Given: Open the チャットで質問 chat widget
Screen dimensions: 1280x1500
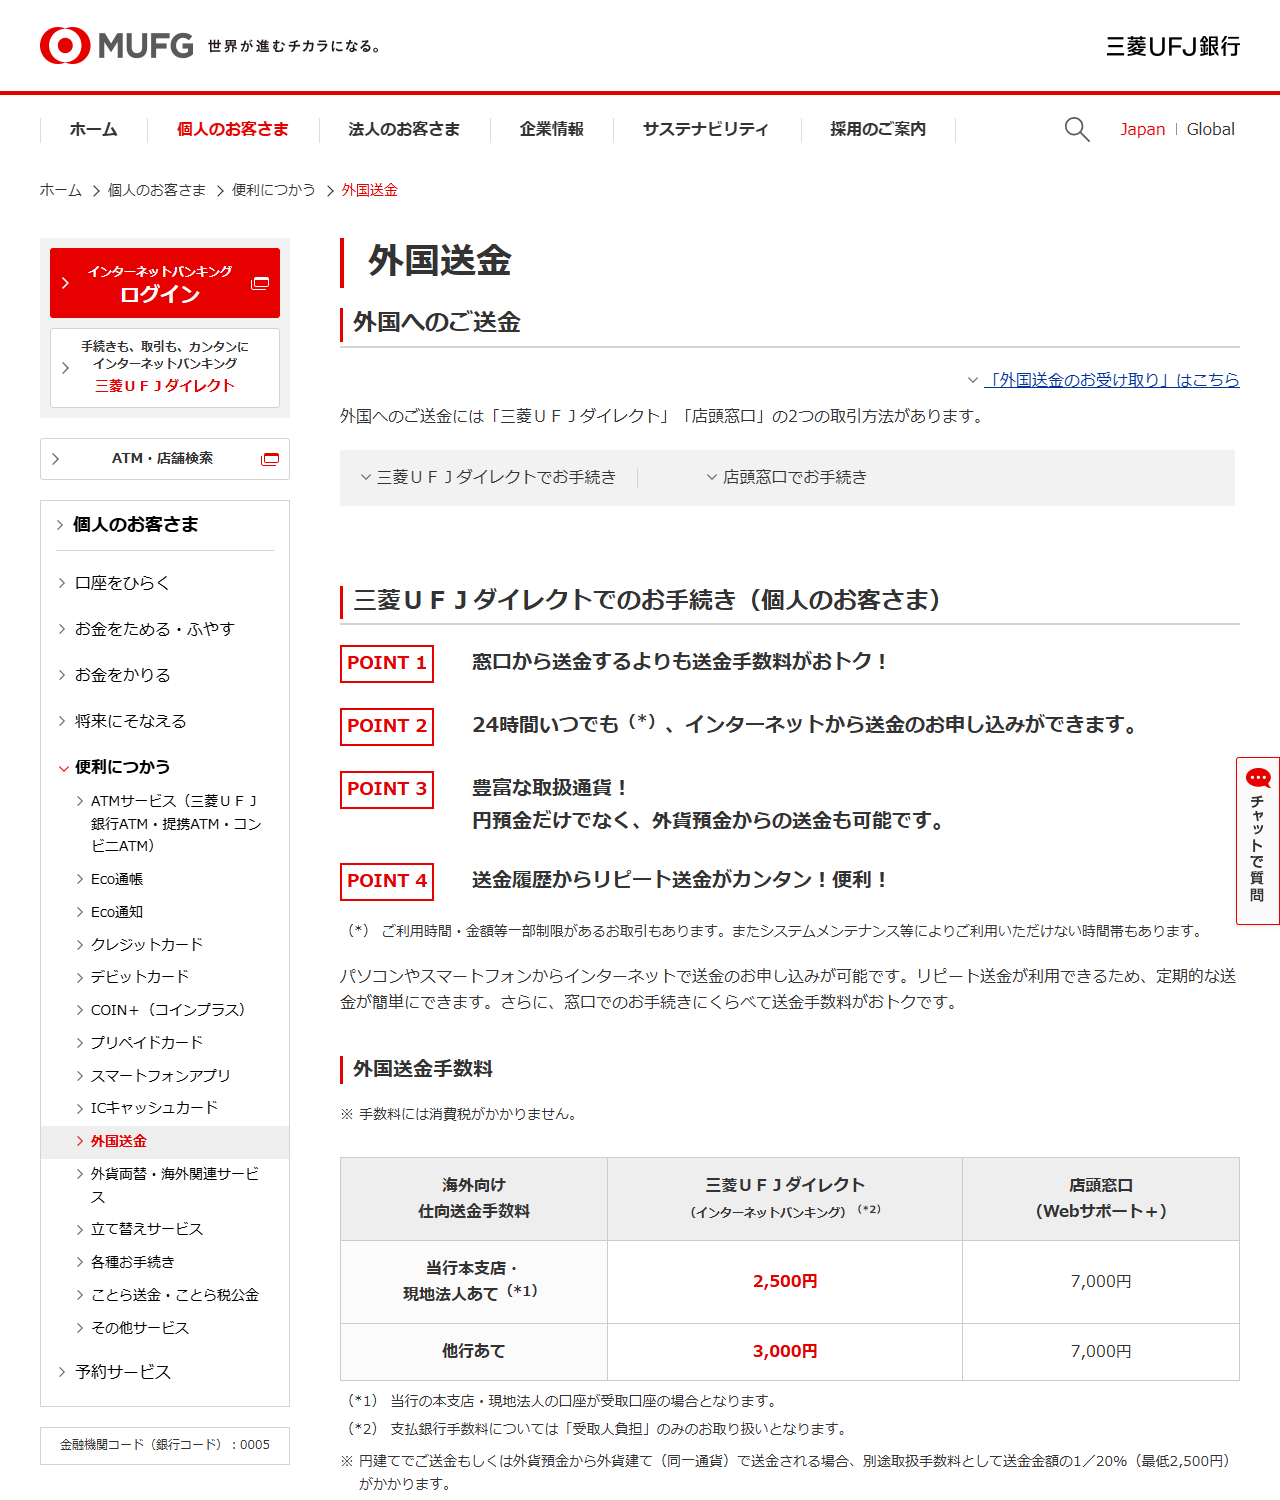Looking at the screenshot, I should 1258,841.
